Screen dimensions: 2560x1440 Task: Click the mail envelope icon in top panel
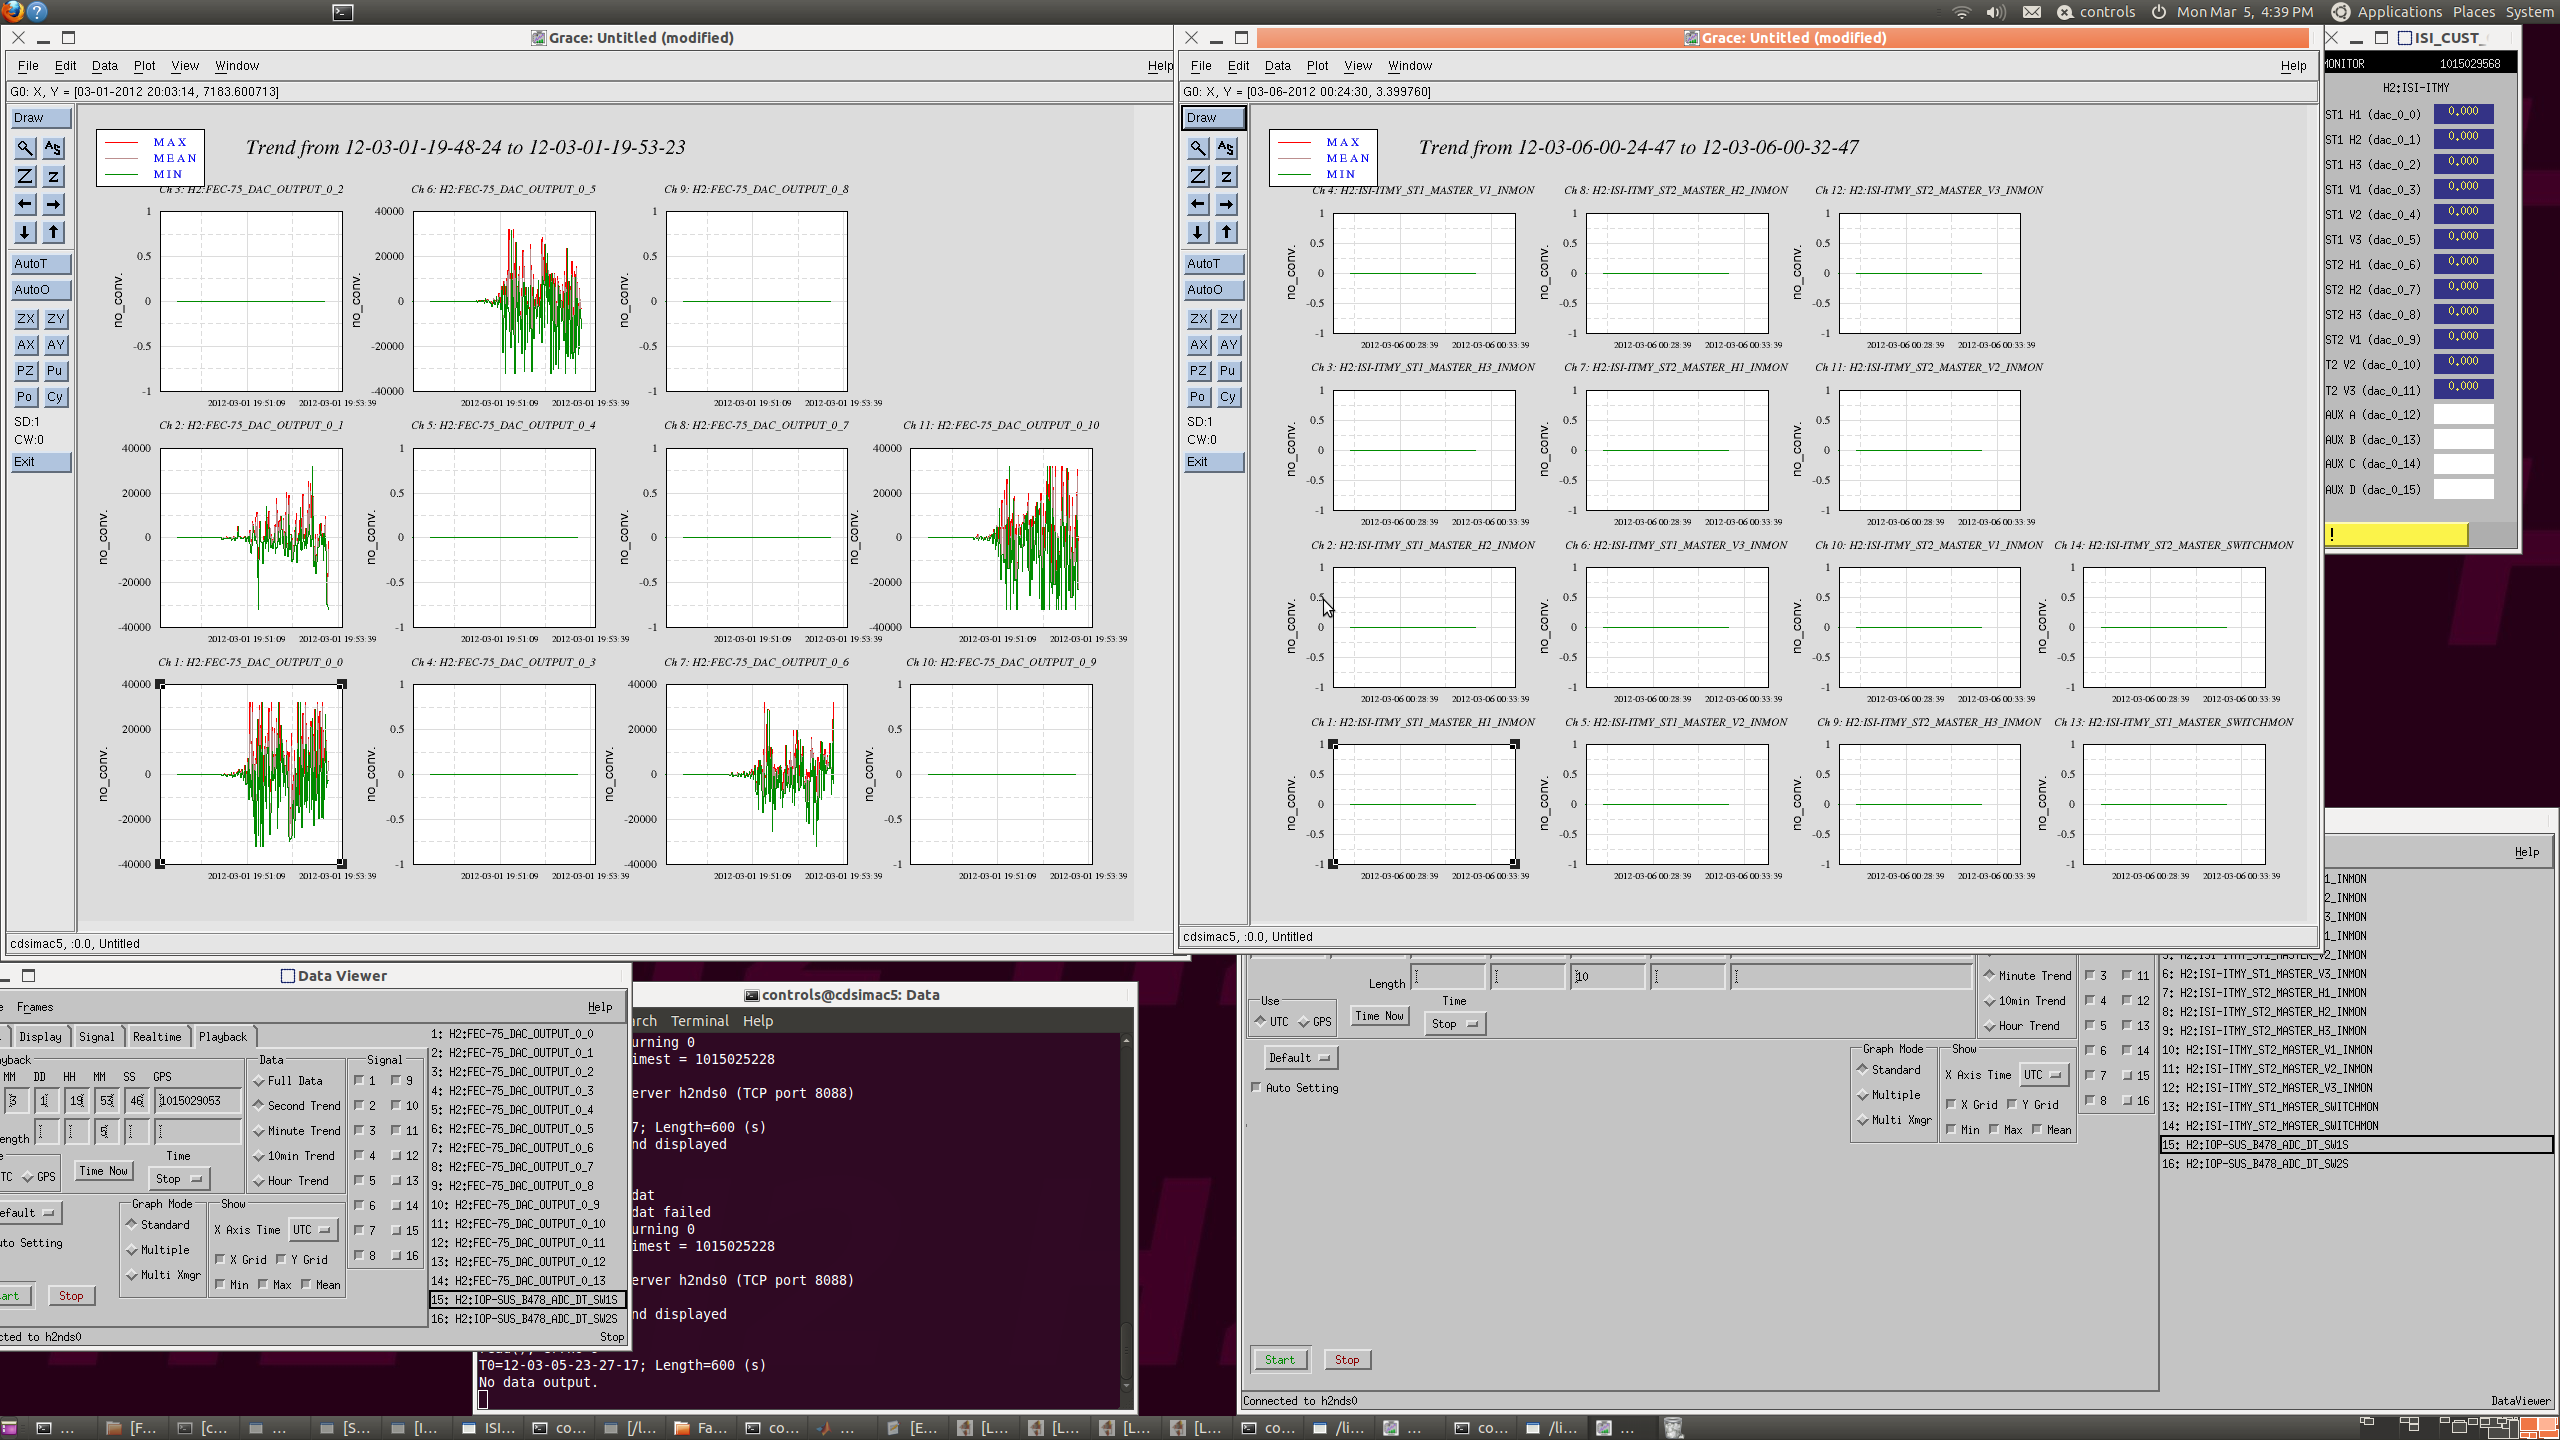click(2032, 12)
